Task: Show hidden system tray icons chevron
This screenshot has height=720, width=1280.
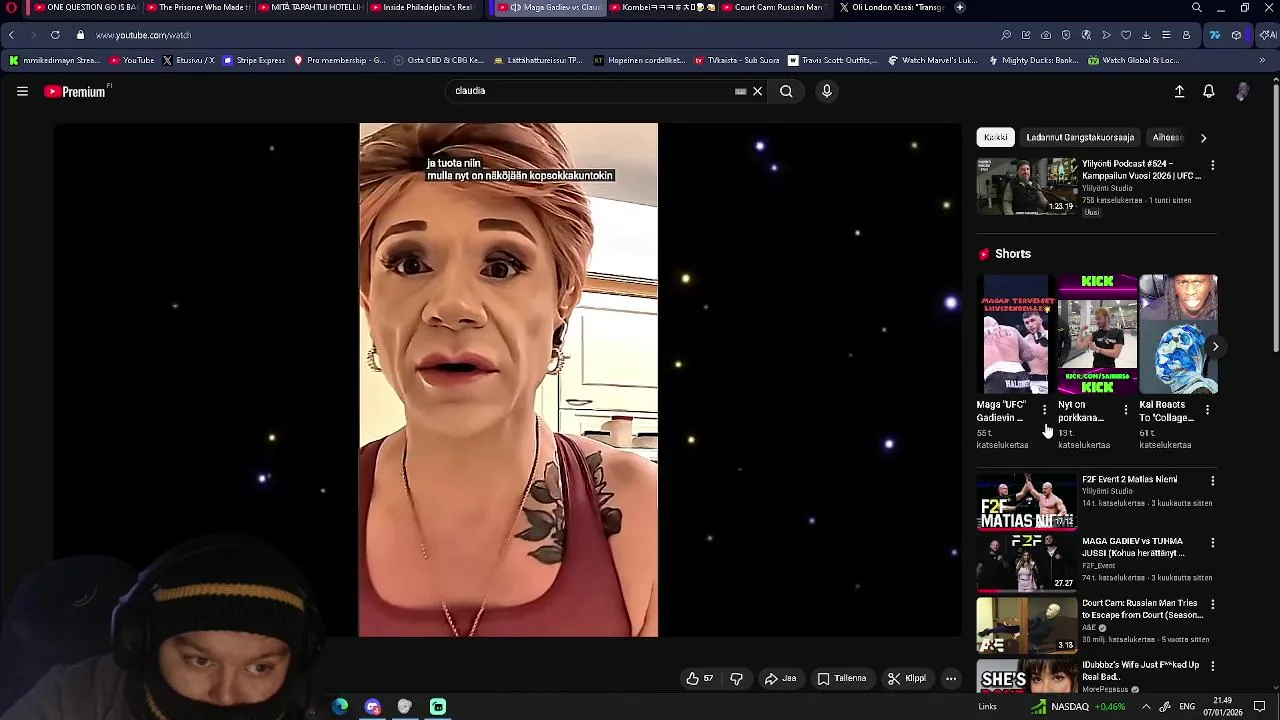Action: point(1146,707)
